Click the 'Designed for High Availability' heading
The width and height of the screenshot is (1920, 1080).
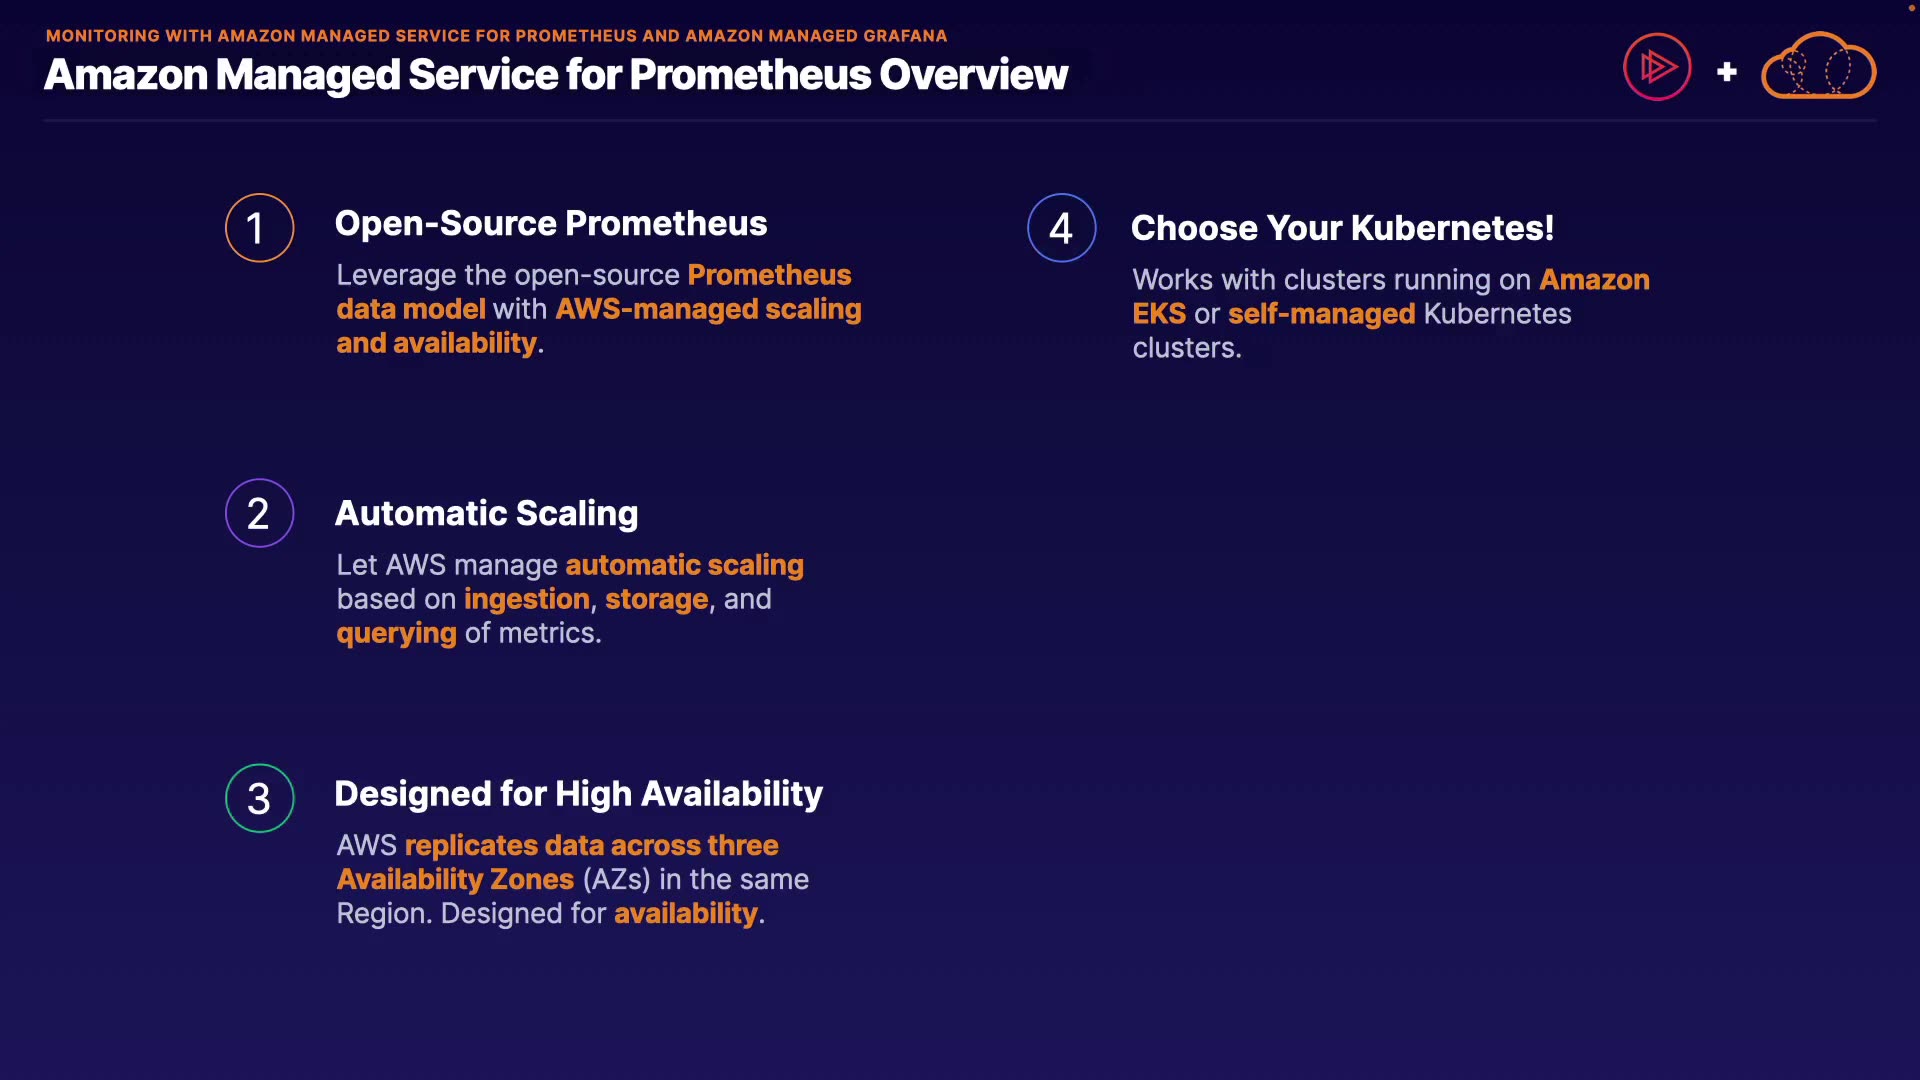coord(578,794)
